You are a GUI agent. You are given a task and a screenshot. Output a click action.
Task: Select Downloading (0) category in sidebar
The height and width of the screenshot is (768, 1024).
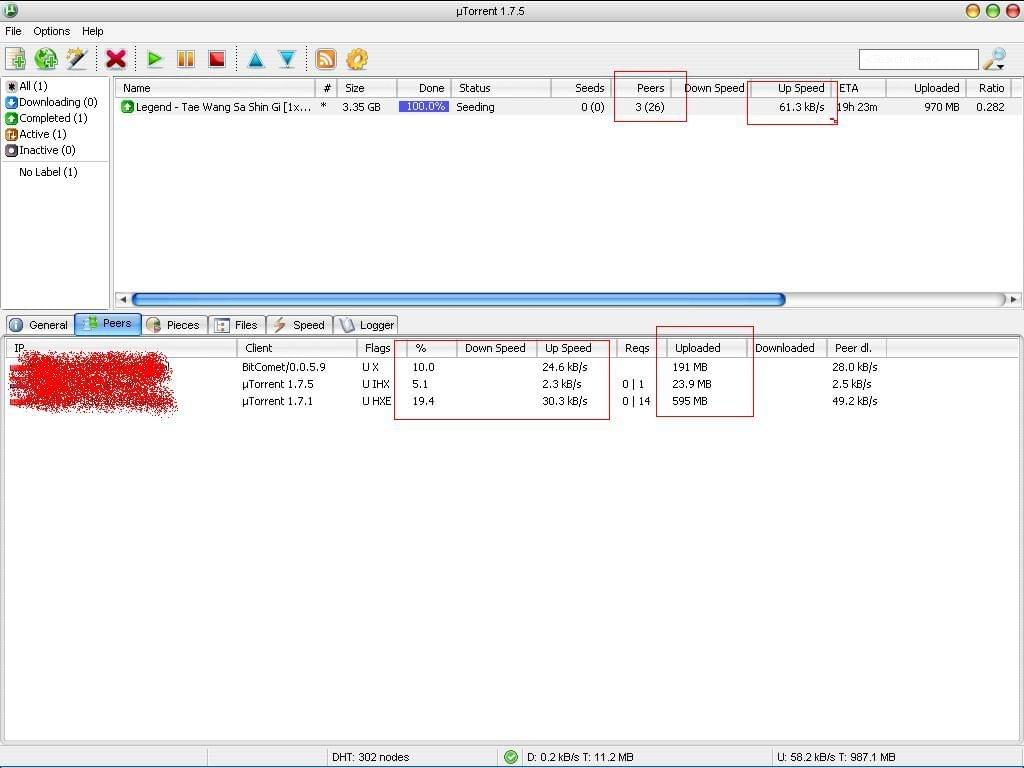coord(57,102)
